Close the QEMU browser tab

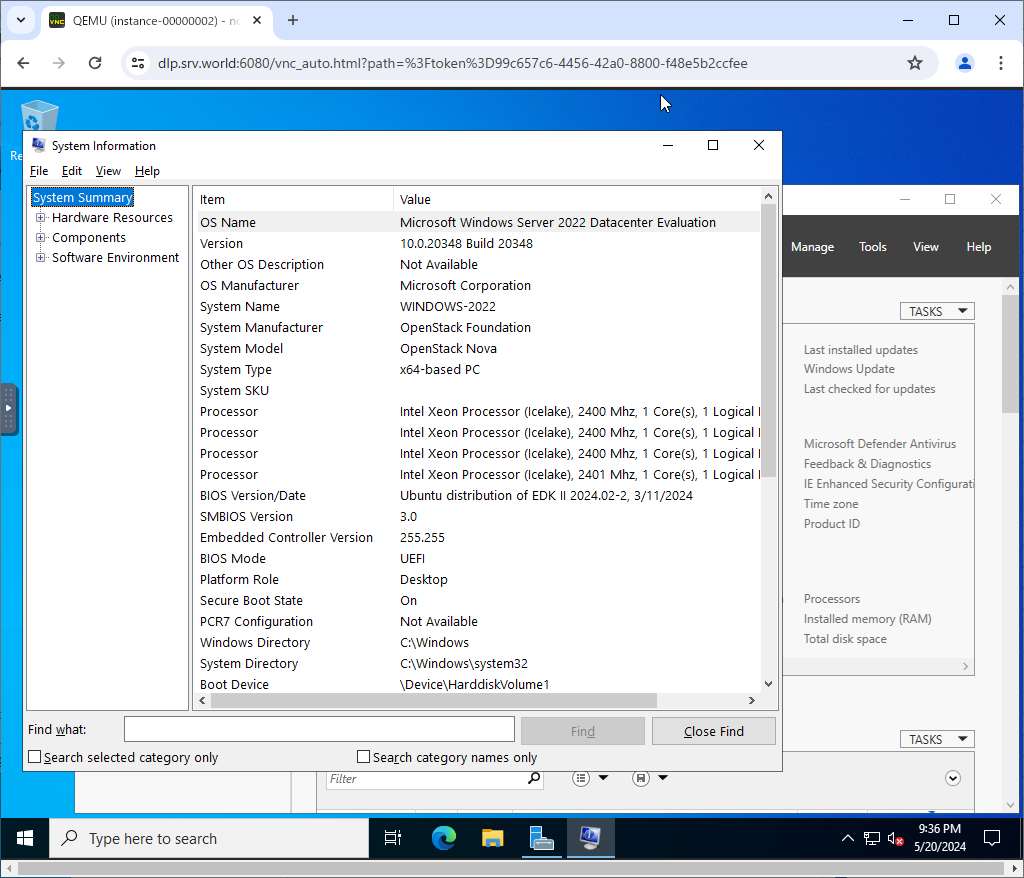257,20
